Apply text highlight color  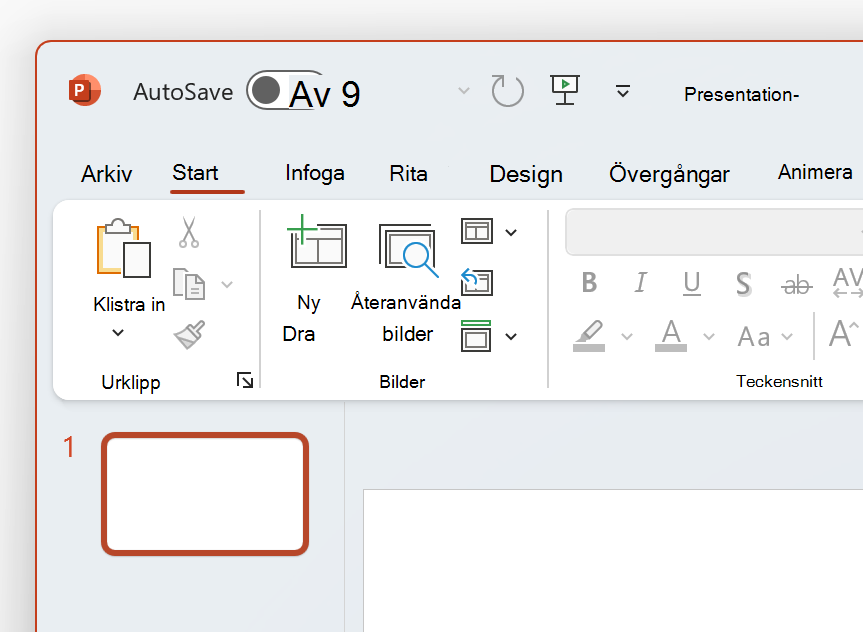click(x=589, y=336)
